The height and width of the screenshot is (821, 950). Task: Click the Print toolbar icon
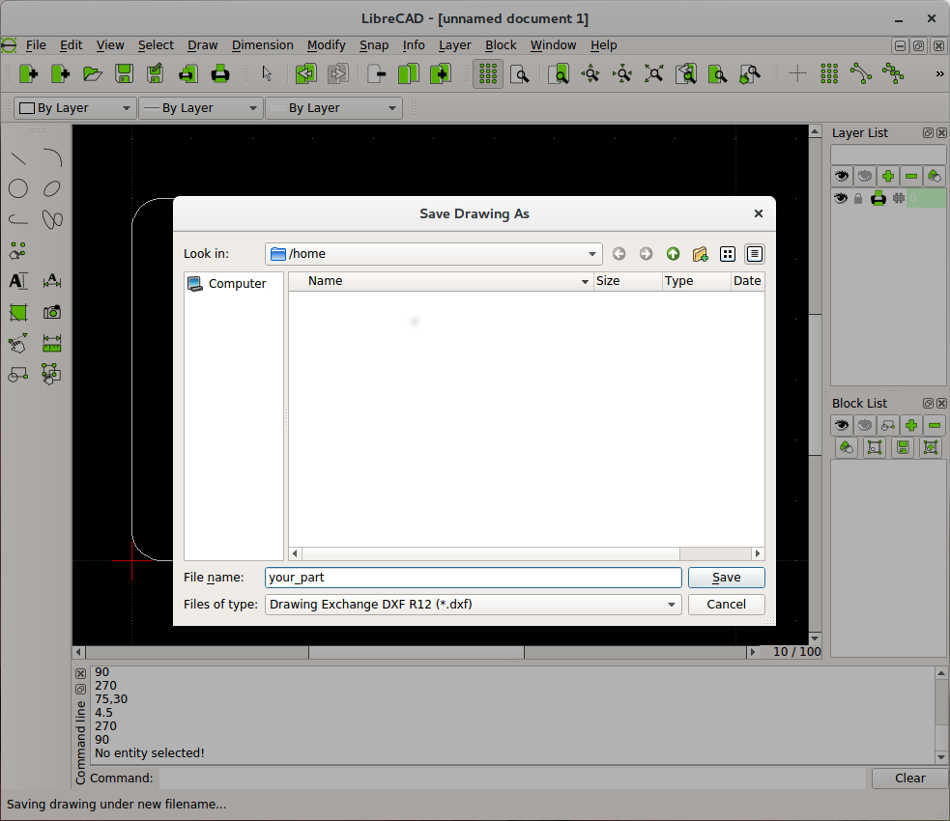(x=220, y=74)
